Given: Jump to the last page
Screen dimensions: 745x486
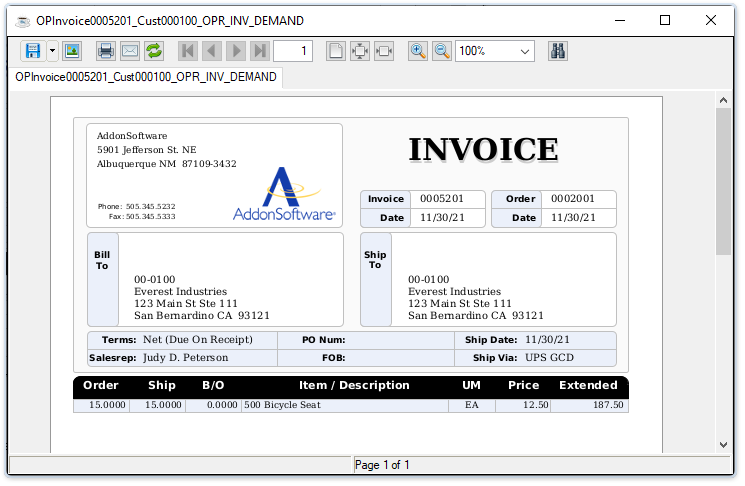Looking at the screenshot, I should point(260,51).
